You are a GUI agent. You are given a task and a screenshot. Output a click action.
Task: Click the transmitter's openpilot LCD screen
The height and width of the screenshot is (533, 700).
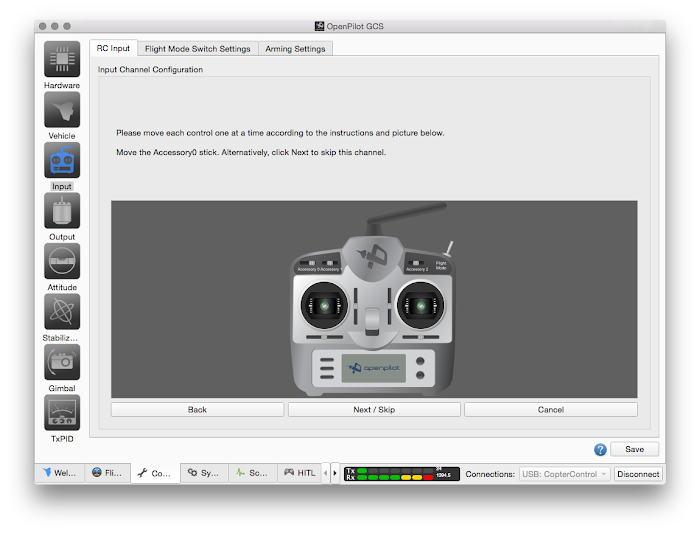(x=374, y=368)
